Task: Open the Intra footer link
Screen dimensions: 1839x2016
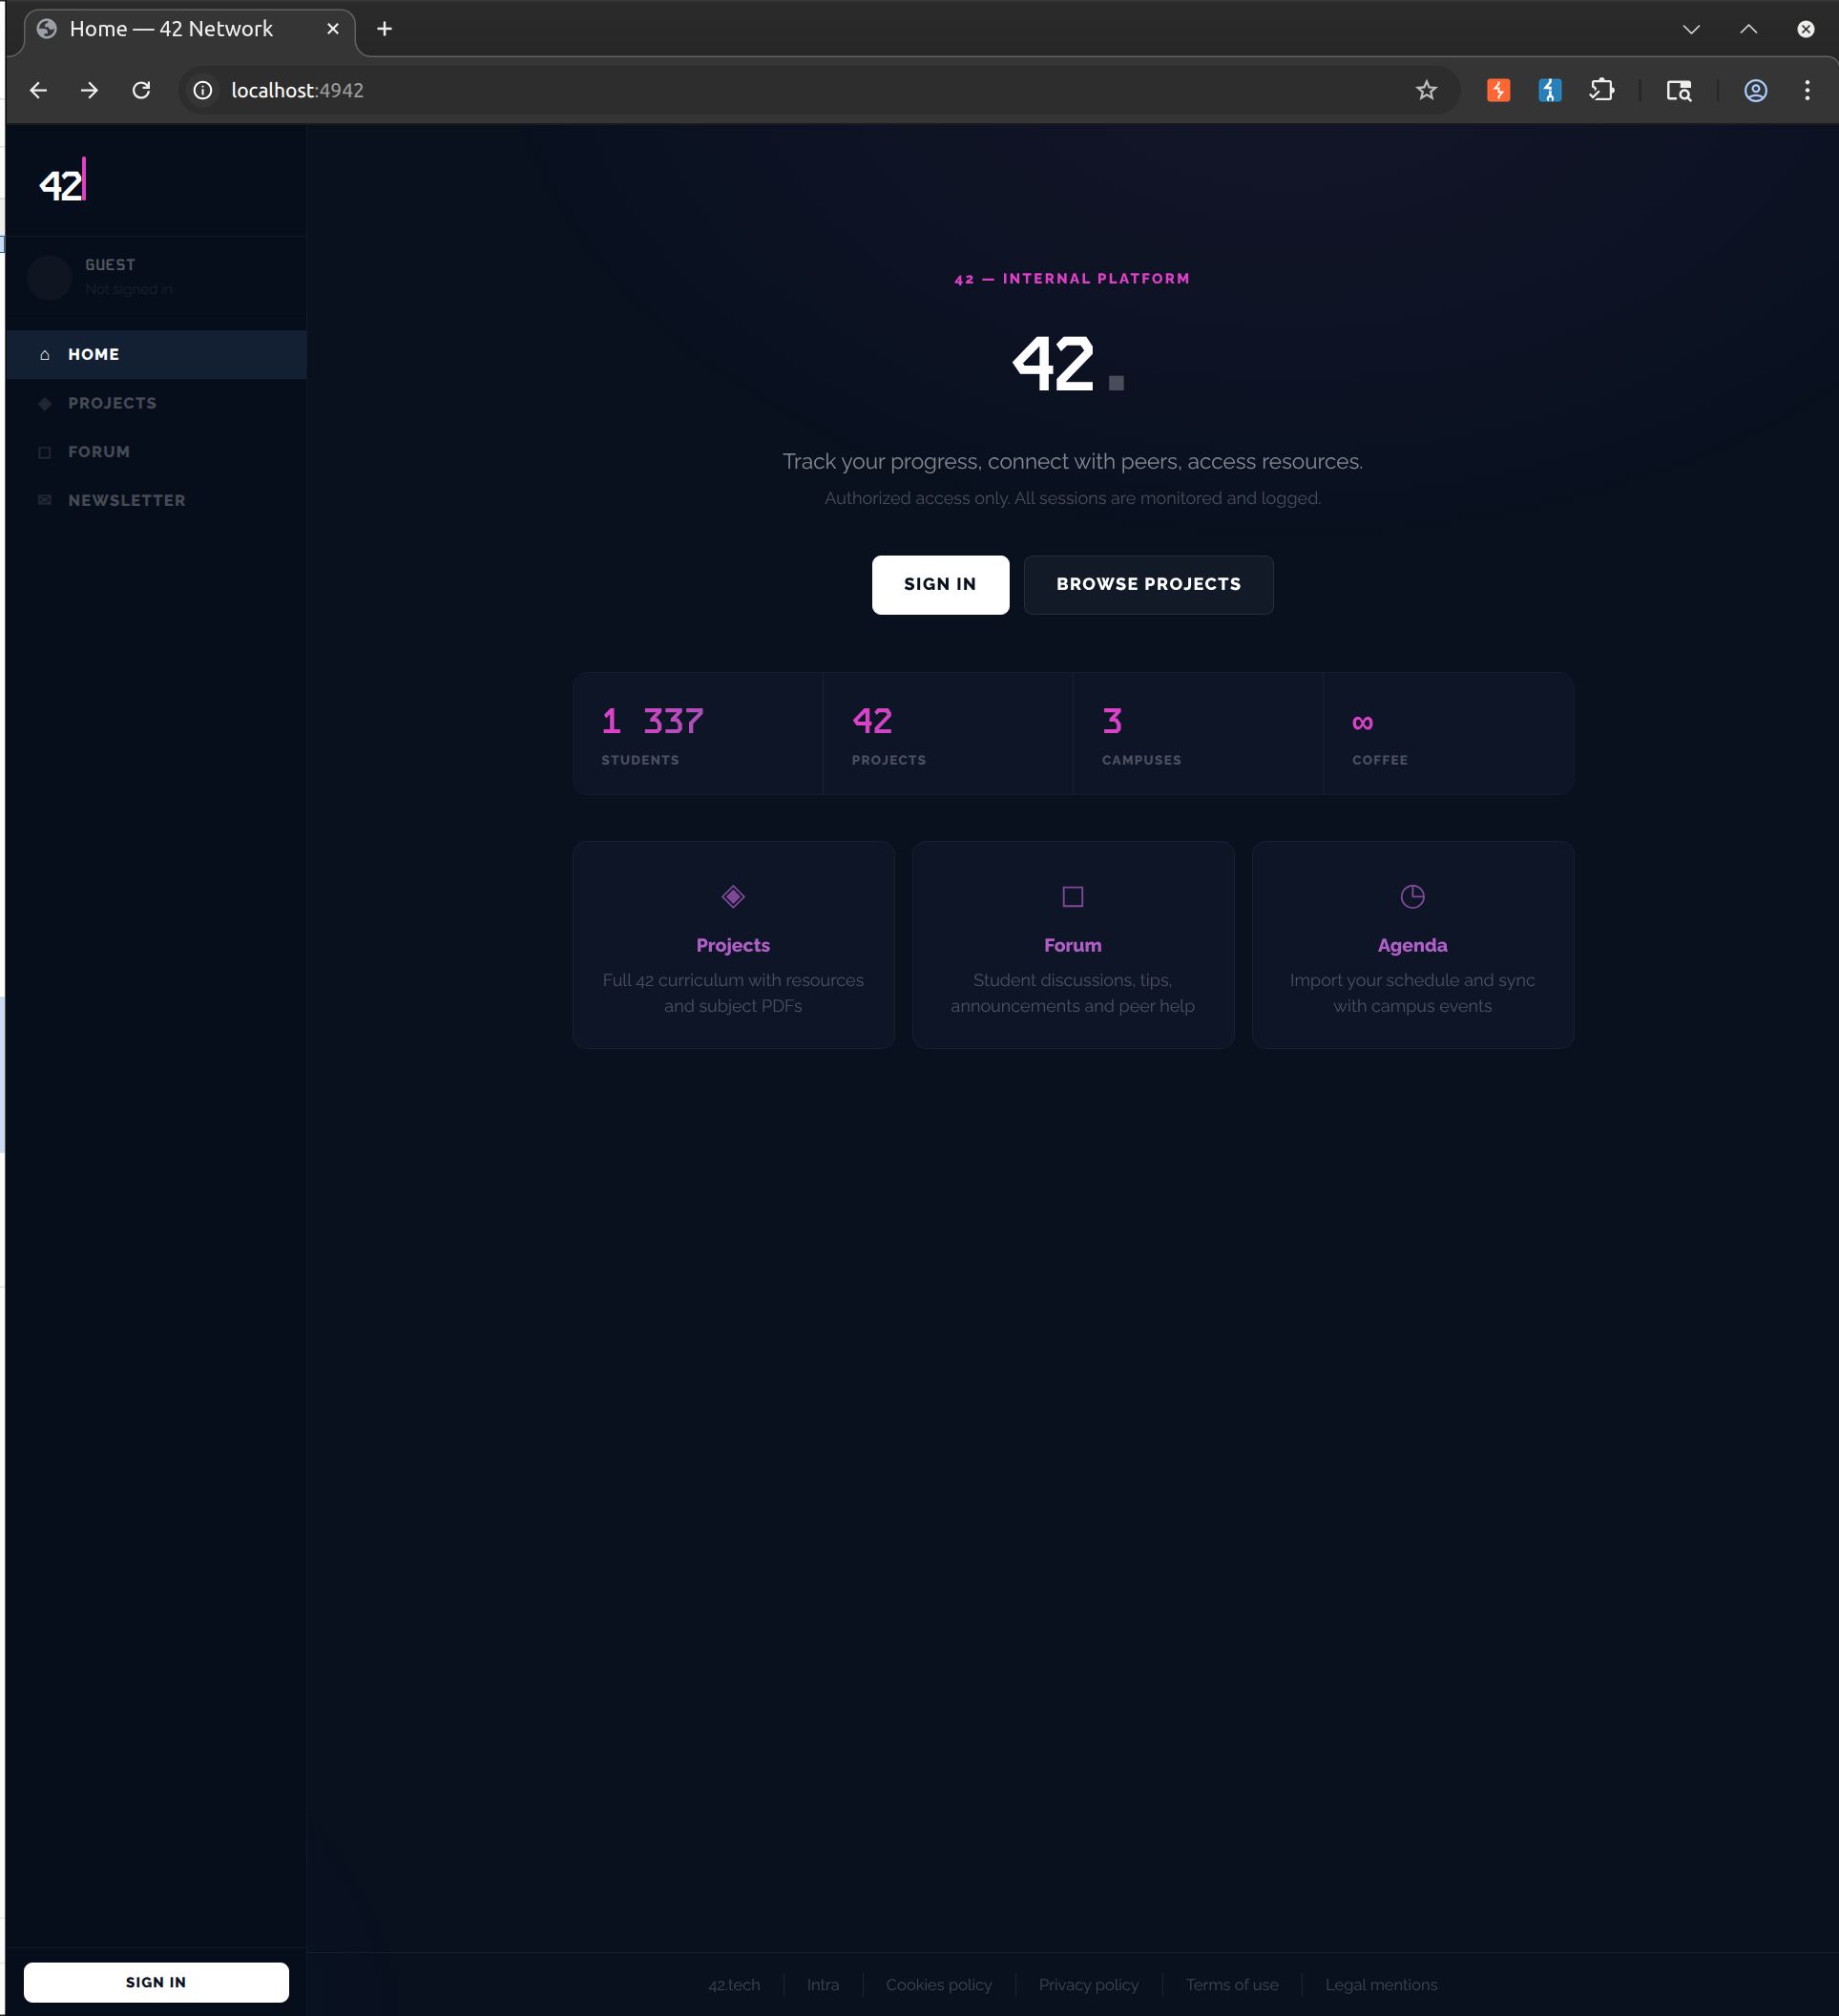Action: (823, 1985)
